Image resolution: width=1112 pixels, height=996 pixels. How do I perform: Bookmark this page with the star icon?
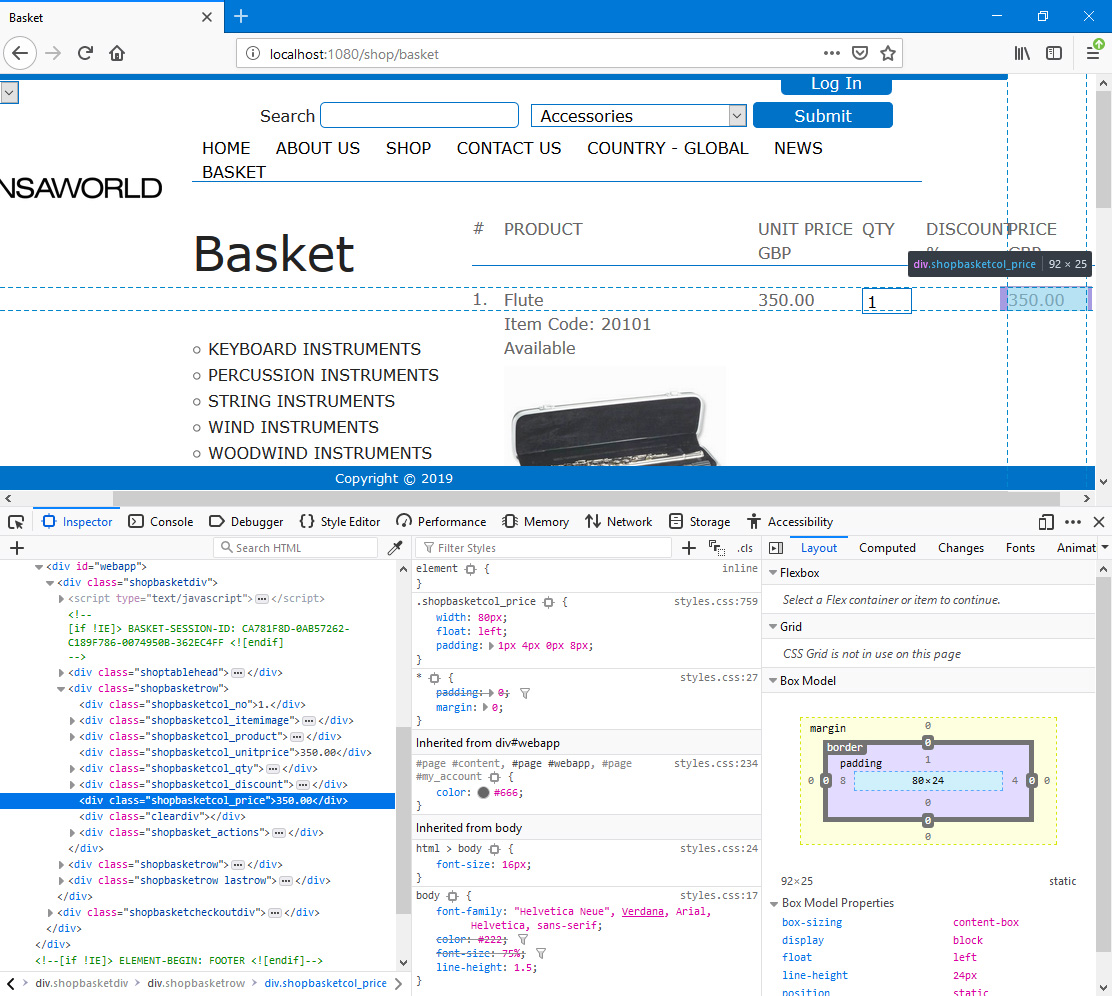[x=888, y=53]
